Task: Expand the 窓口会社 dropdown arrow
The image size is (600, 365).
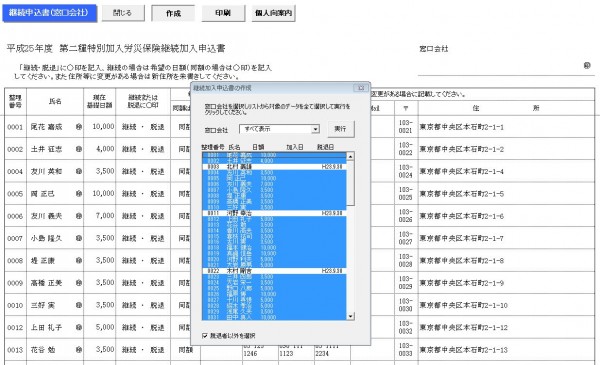Action: pos(315,129)
